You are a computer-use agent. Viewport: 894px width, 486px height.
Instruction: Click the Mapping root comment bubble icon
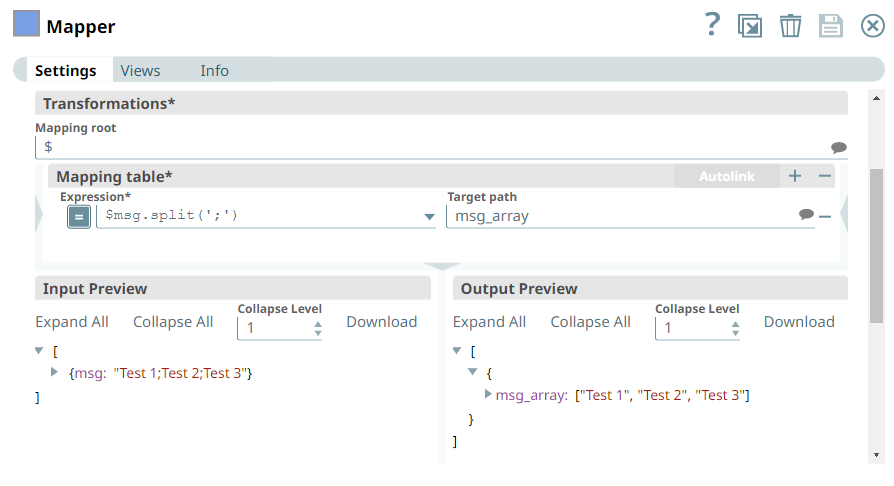point(839,147)
